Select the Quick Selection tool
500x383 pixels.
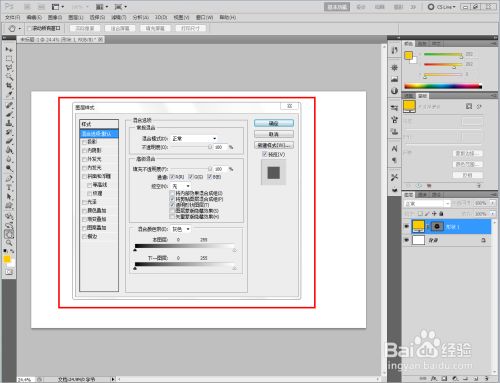(9, 77)
